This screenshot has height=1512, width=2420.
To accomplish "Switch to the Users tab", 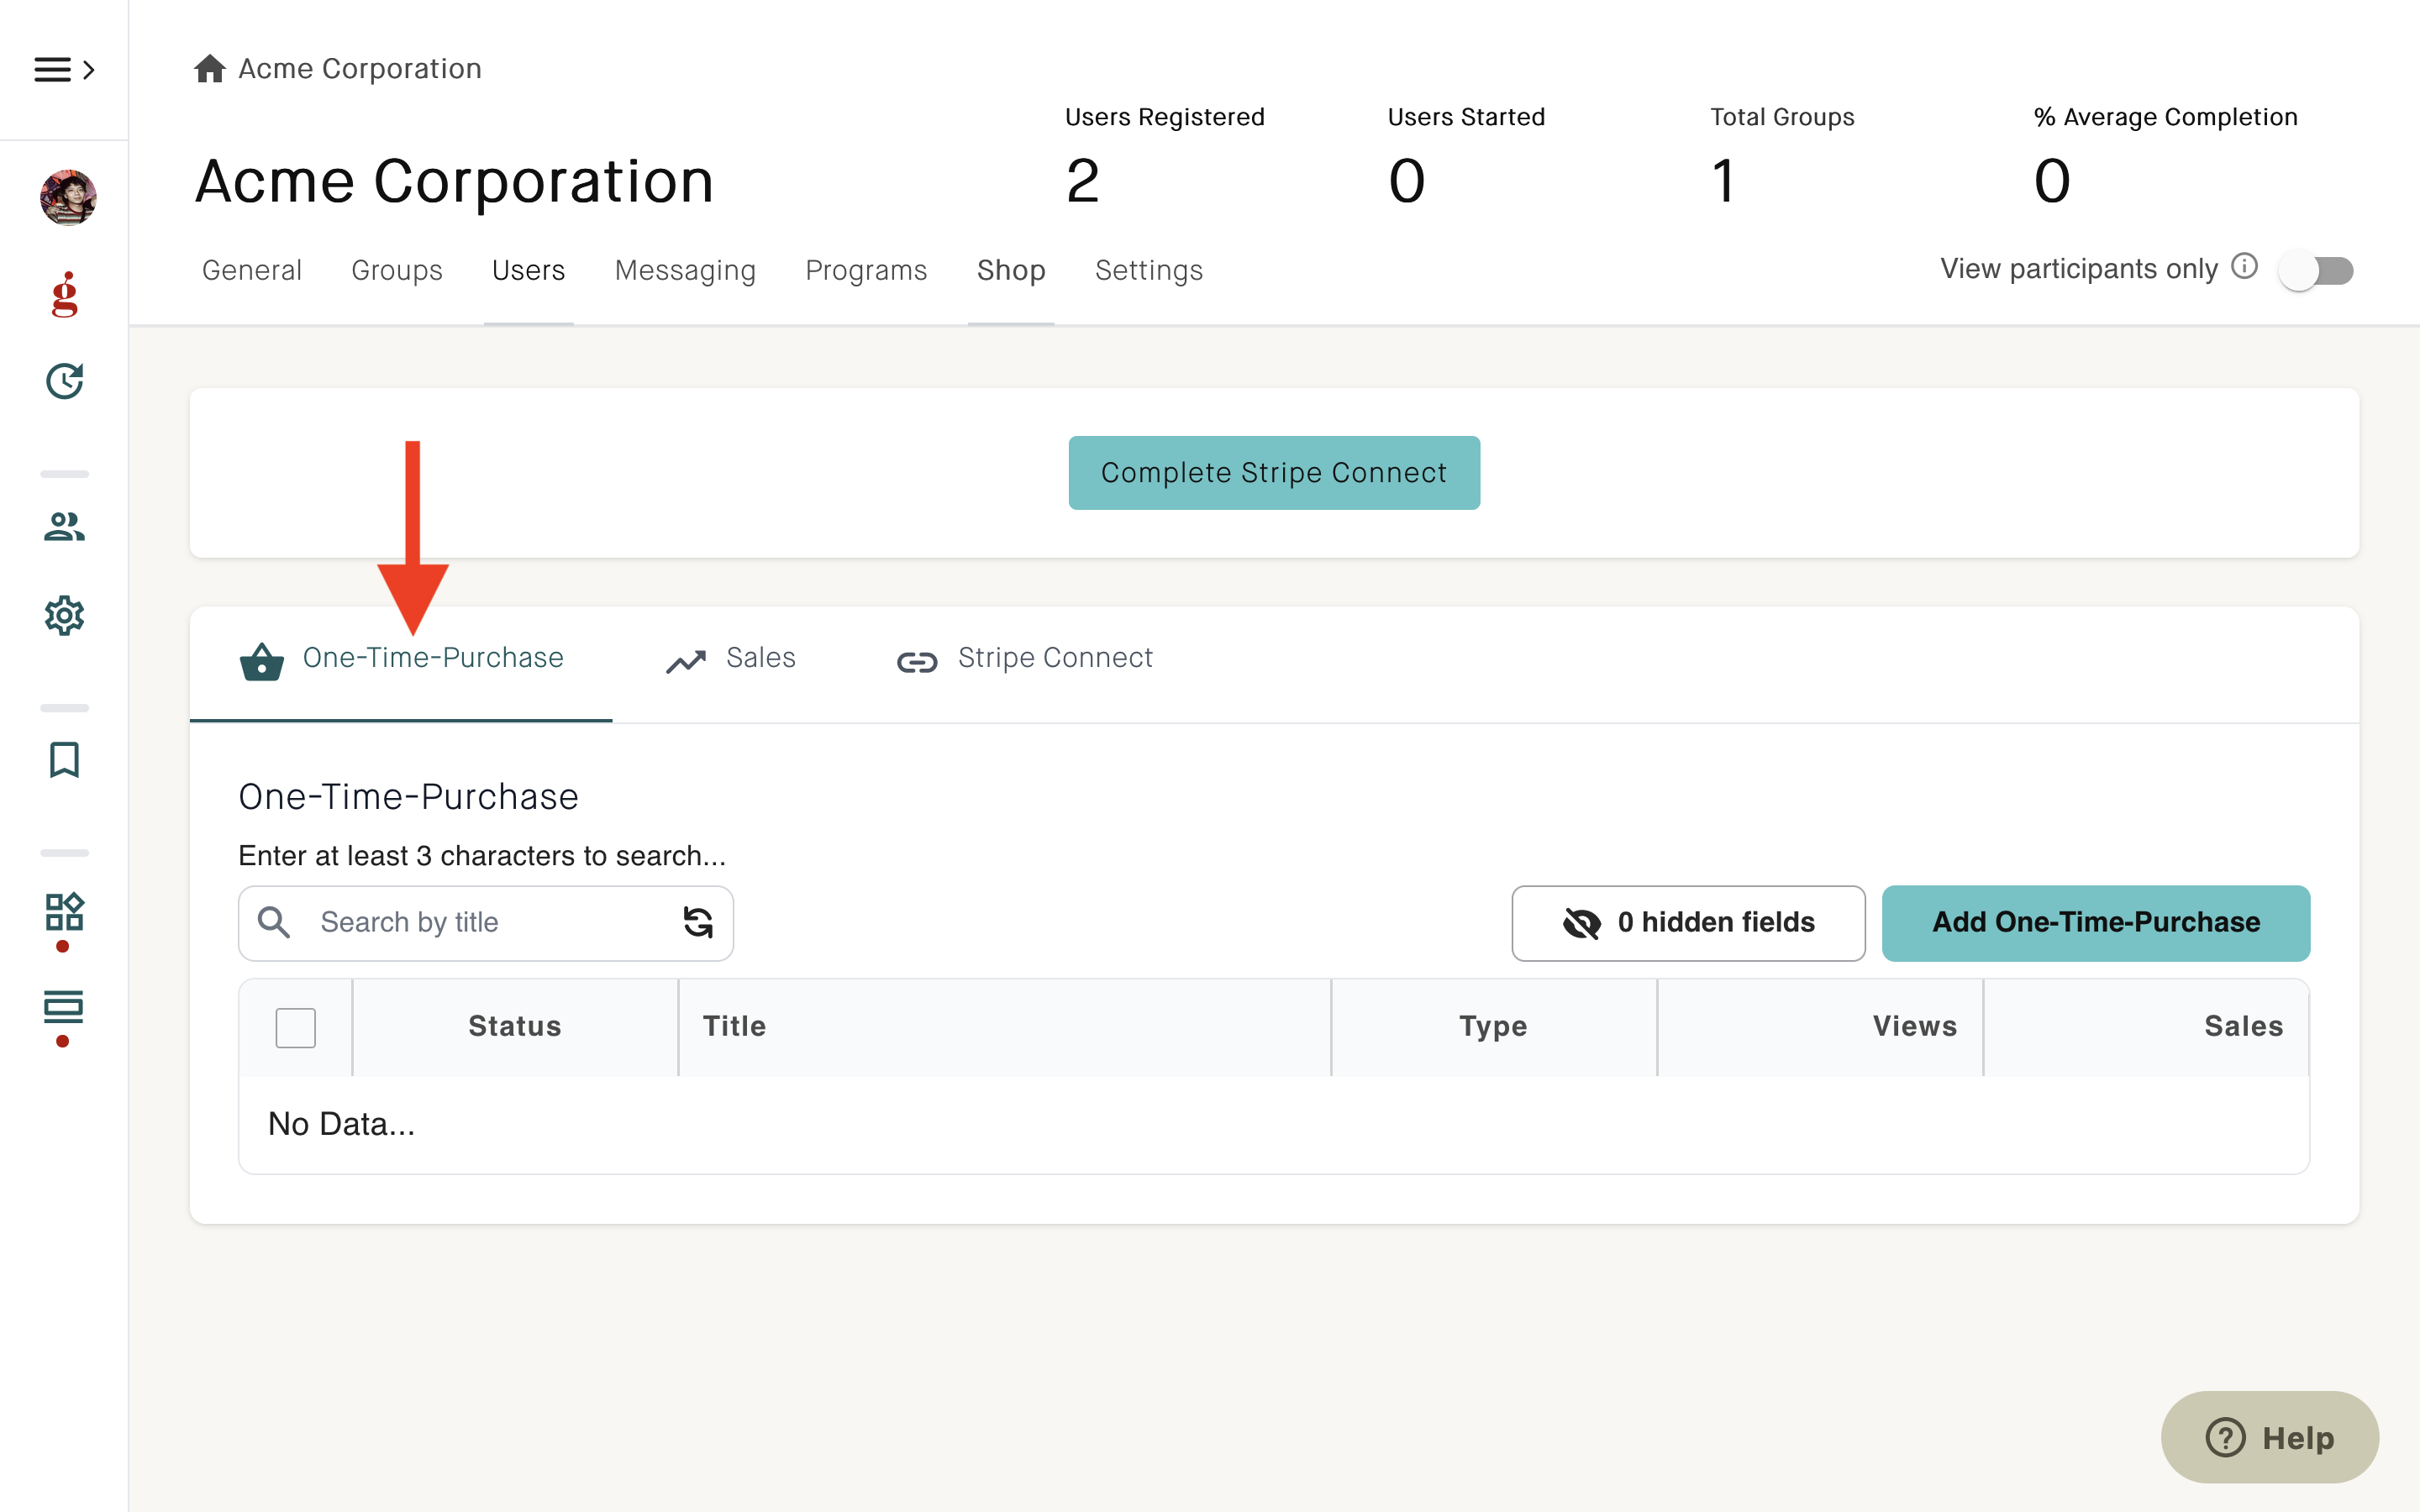I will [x=529, y=270].
